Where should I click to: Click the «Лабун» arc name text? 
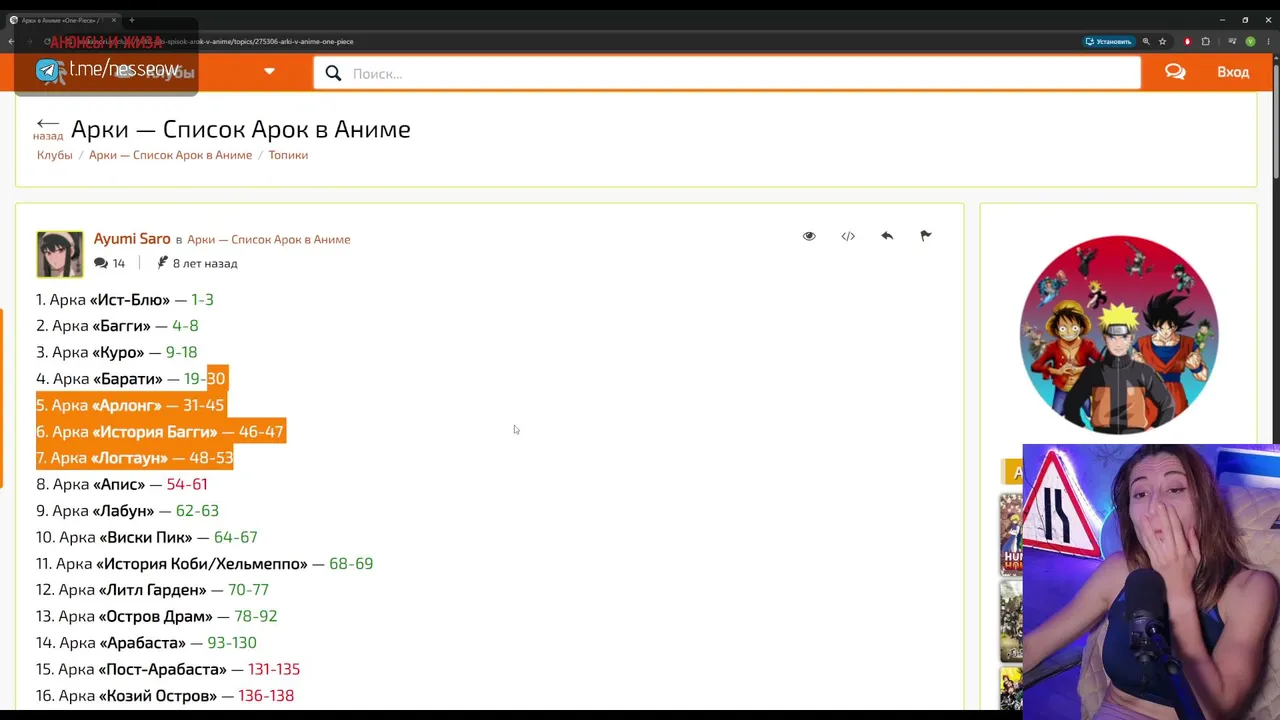123,511
